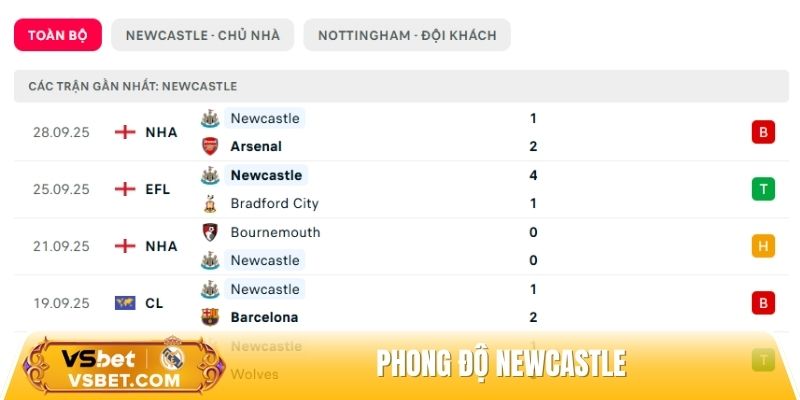This screenshot has width=800, height=400.
Task: Click the red B badge for Barcelona match
Action: (x=763, y=303)
